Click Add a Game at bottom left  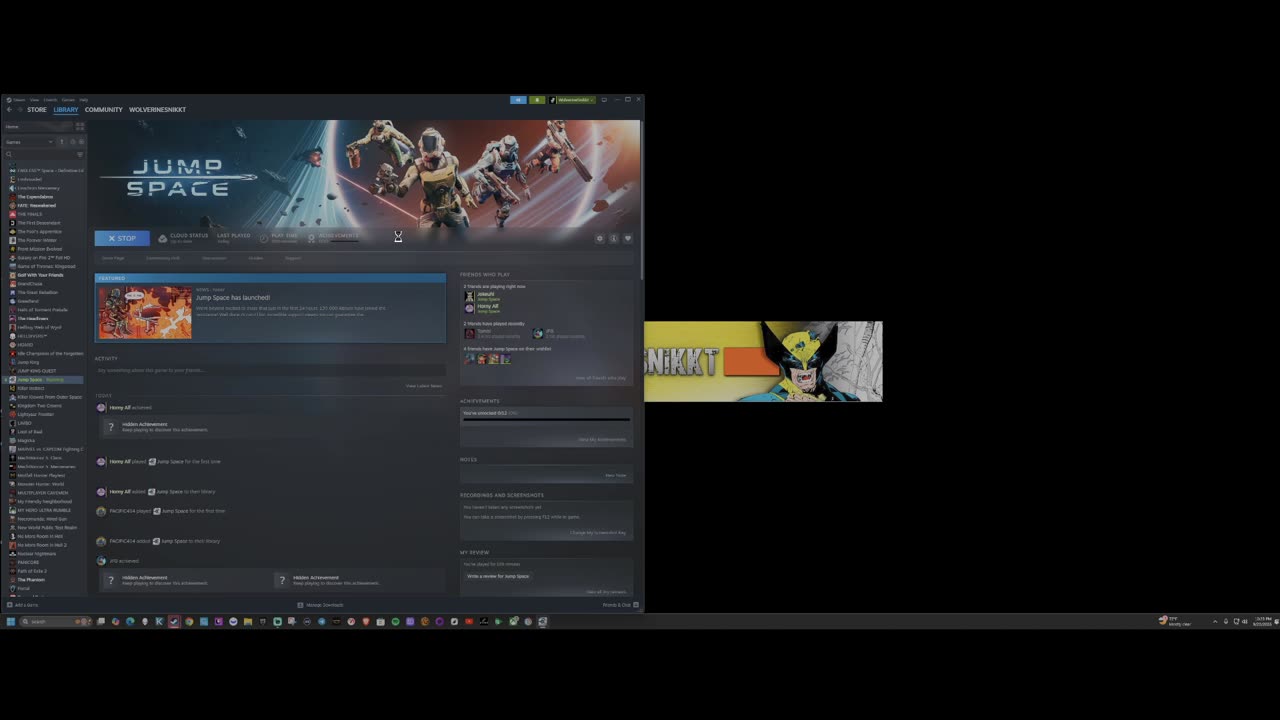pyautogui.click(x=23, y=605)
